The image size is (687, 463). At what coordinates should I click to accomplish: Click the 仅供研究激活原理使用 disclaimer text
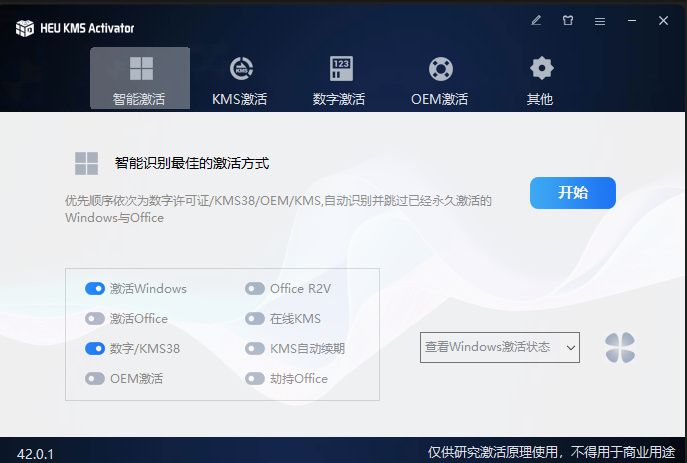[x=552, y=452]
